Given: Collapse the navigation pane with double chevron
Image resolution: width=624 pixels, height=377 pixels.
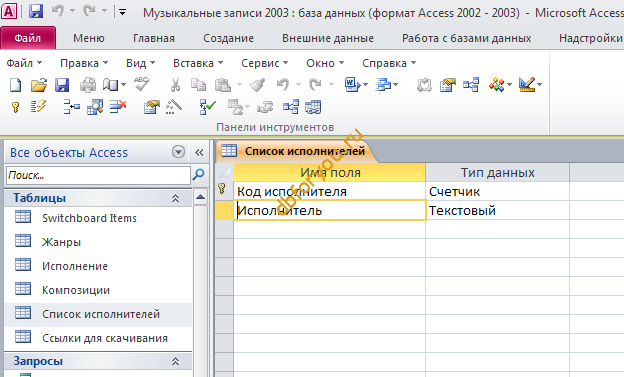Looking at the screenshot, I should pos(199,152).
